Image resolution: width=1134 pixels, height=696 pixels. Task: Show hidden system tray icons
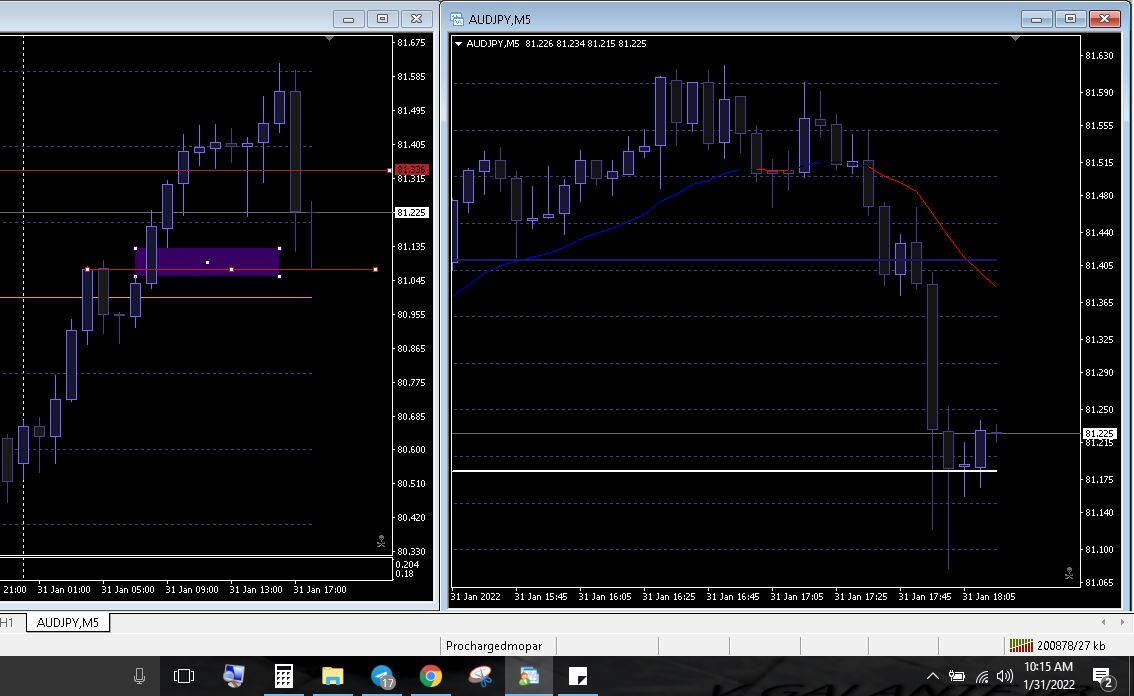pos(933,676)
